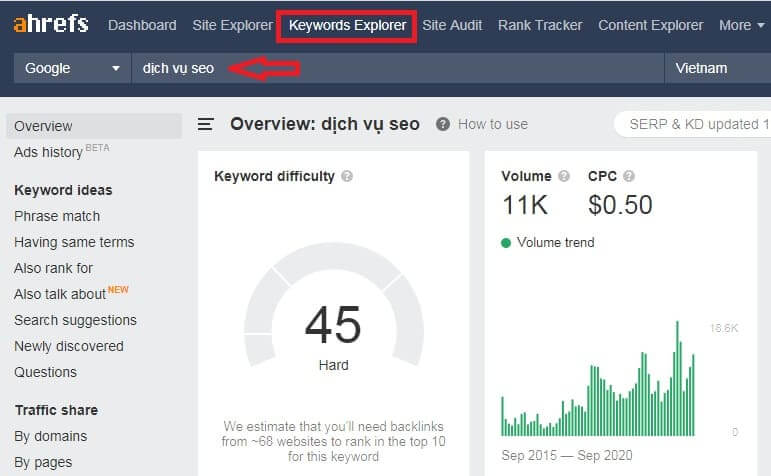Click the green Volume trend dot
771x476 pixels.
click(x=505, y=242)
